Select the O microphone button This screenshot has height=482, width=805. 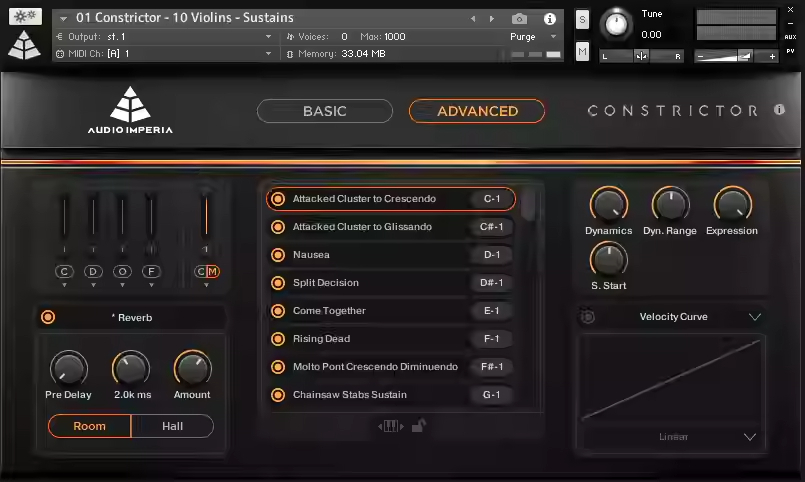(122, 272)
